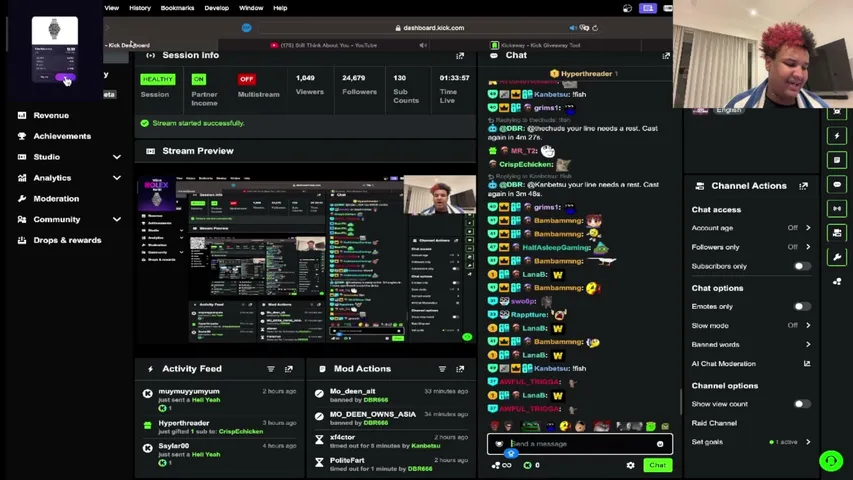Click the muymuyyumyum activity feed entry
This screenshot has width=853, height=480.
[220, 399]
